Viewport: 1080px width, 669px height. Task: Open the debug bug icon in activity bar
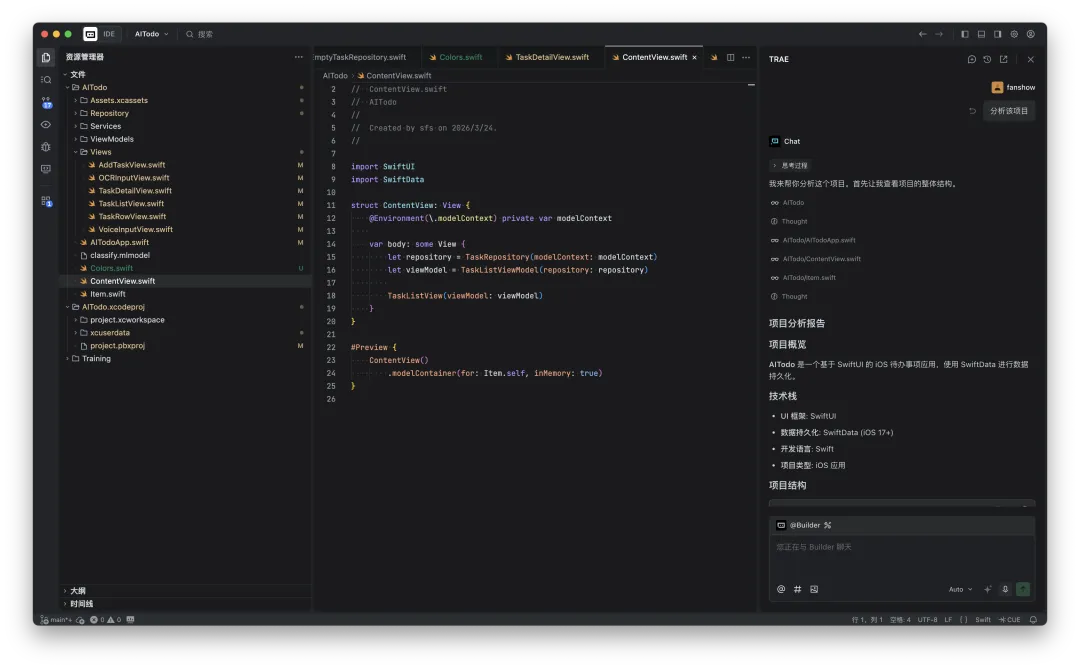point(46,147)
